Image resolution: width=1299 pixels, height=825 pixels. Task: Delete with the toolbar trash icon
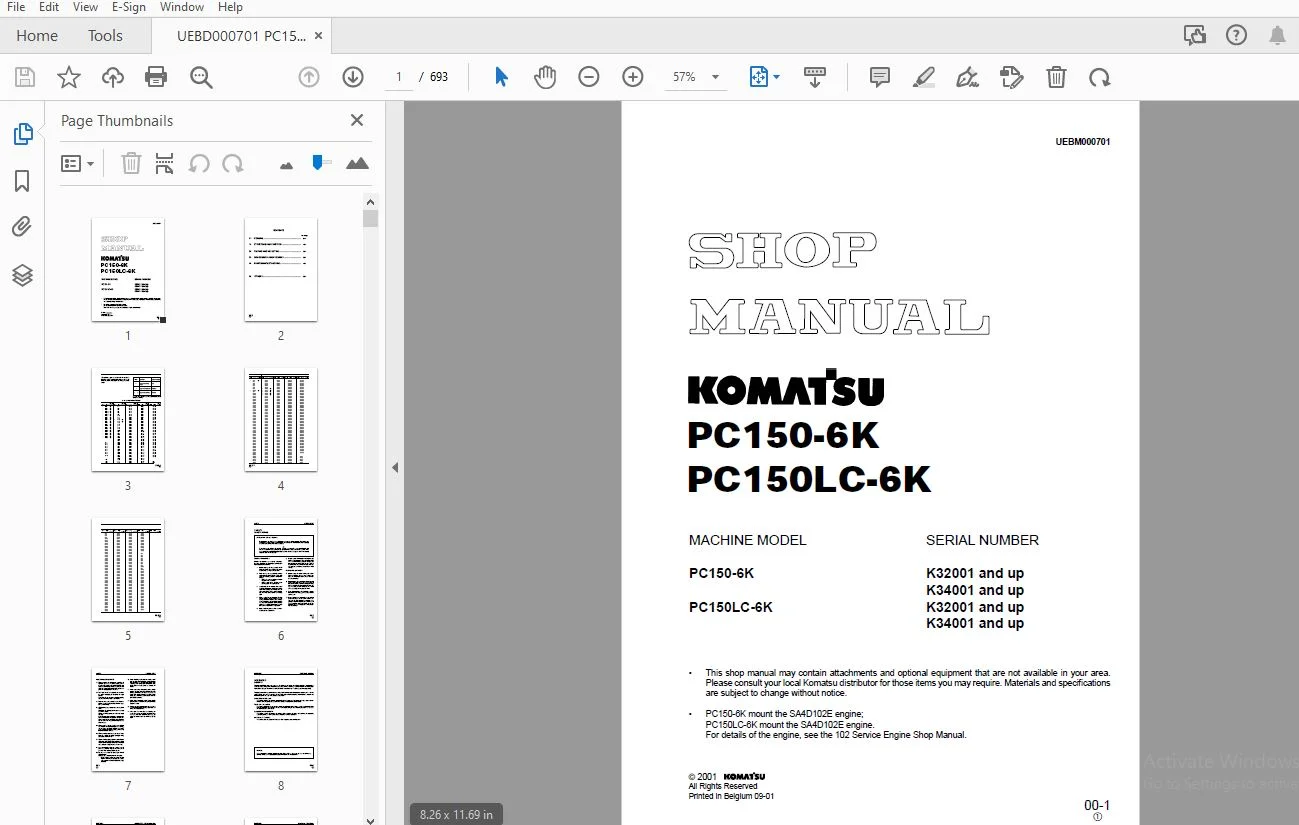1056,77
